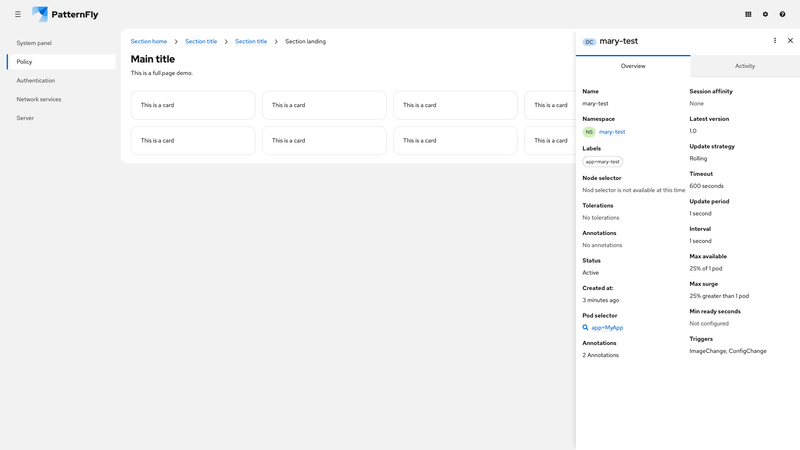Click '2 Annotations' text
This screenshot has height=450, width=800.
click(601, 355)
